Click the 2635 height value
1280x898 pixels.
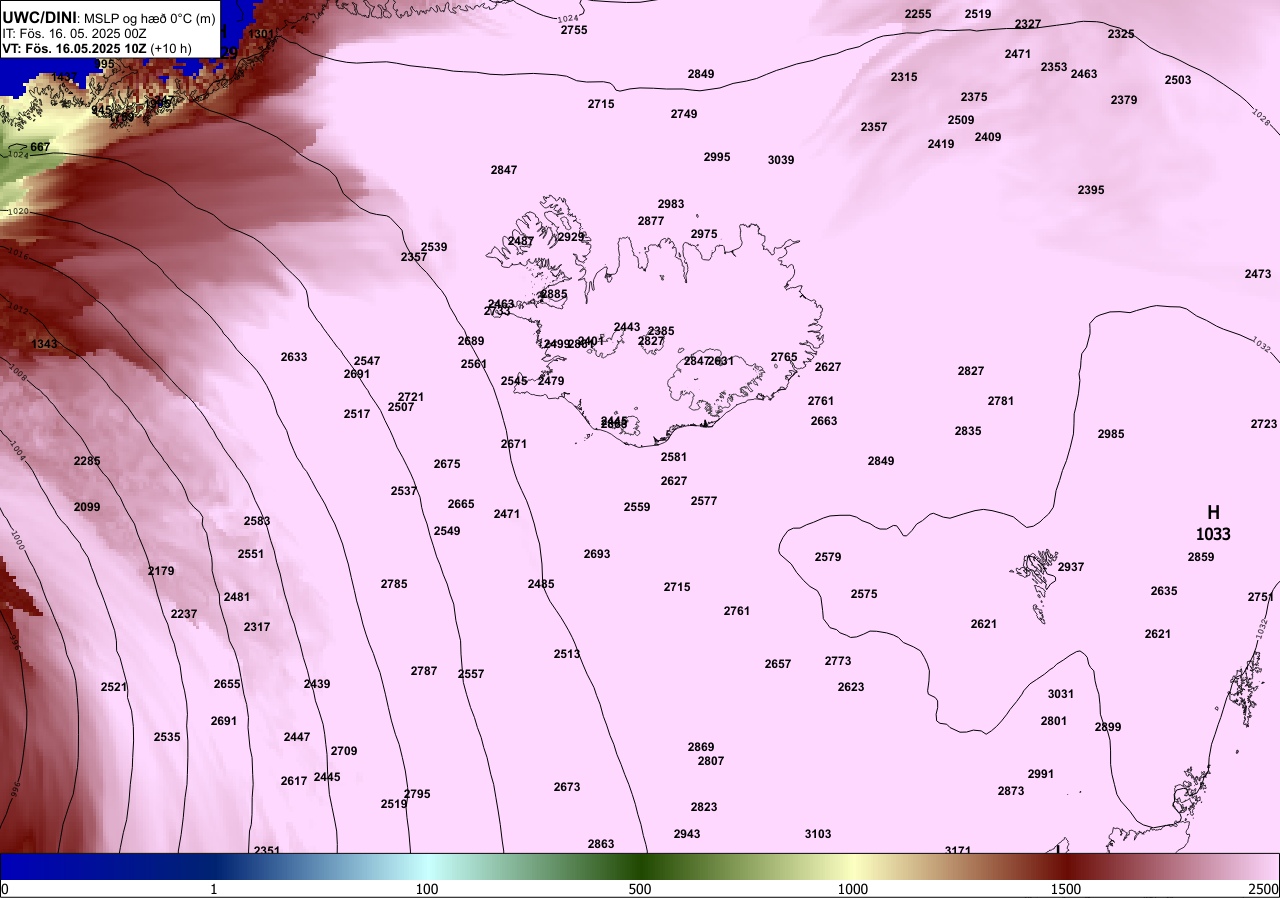coord(1164,591)
